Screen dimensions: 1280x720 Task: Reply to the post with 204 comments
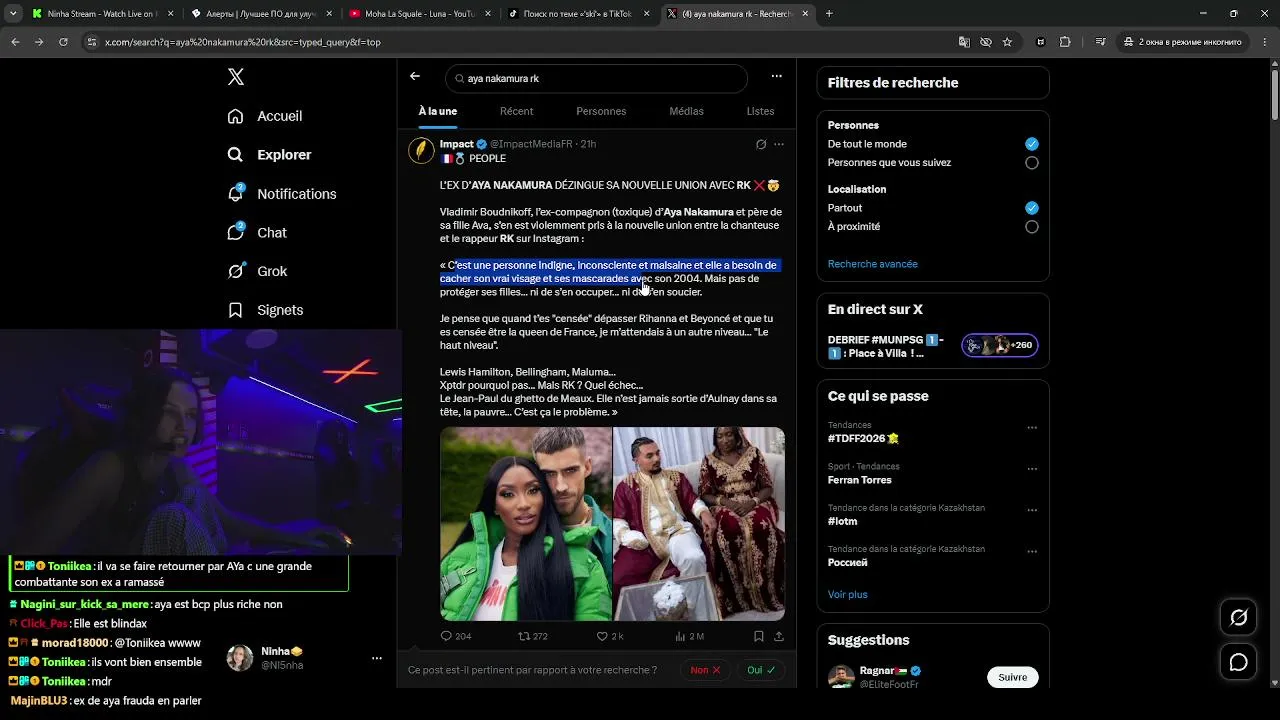click(x=456, y=636)
